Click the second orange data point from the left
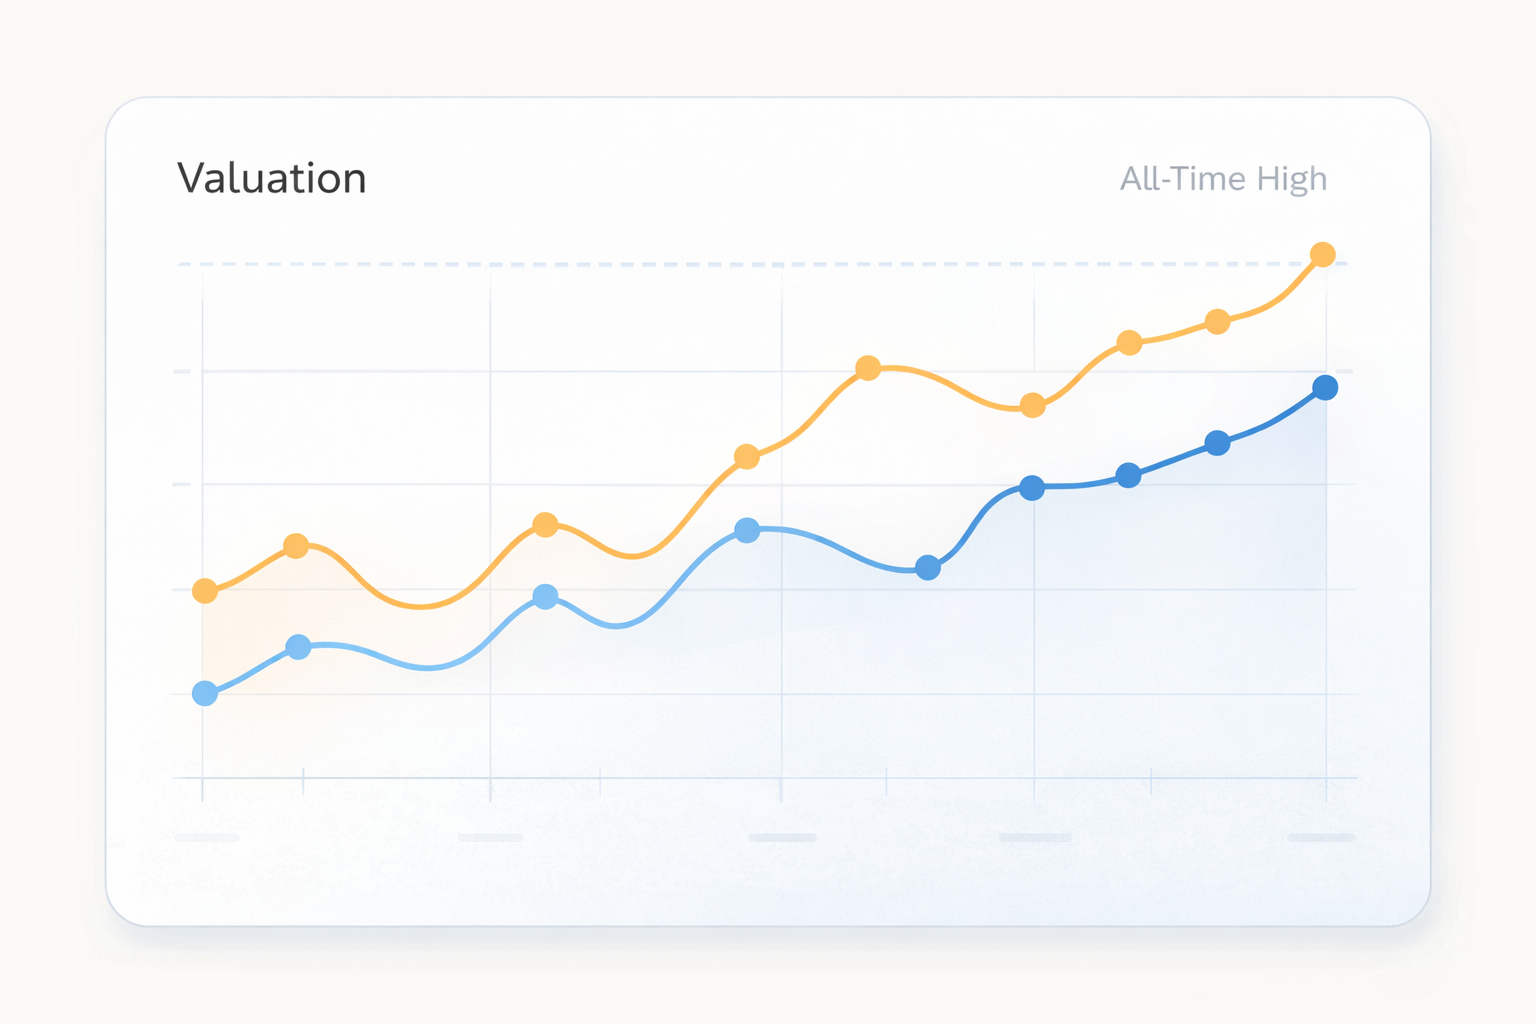 (x=296, y=546)
